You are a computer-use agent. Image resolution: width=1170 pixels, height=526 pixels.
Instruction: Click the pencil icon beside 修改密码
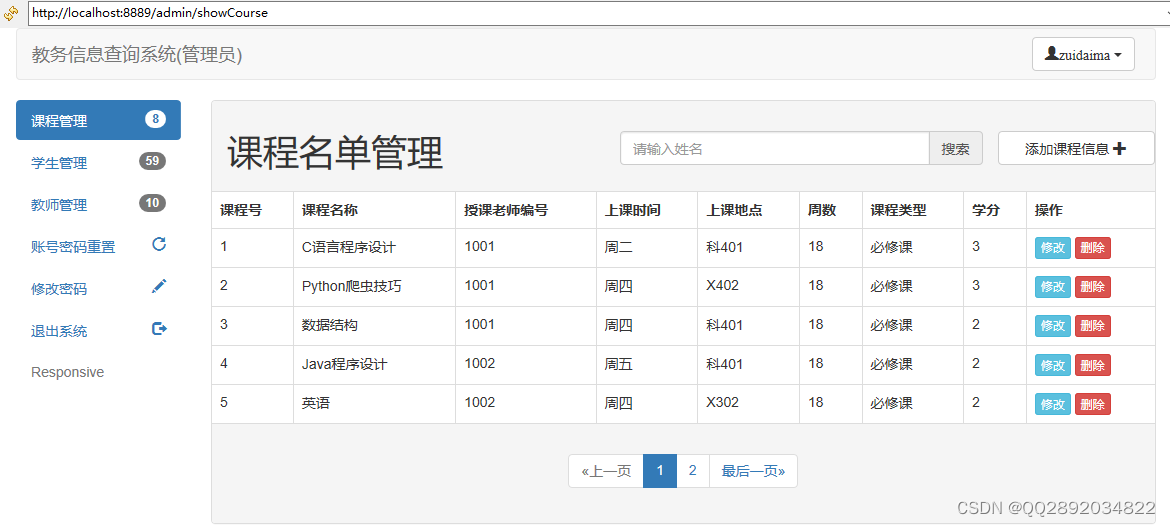(x=159, y=287)
